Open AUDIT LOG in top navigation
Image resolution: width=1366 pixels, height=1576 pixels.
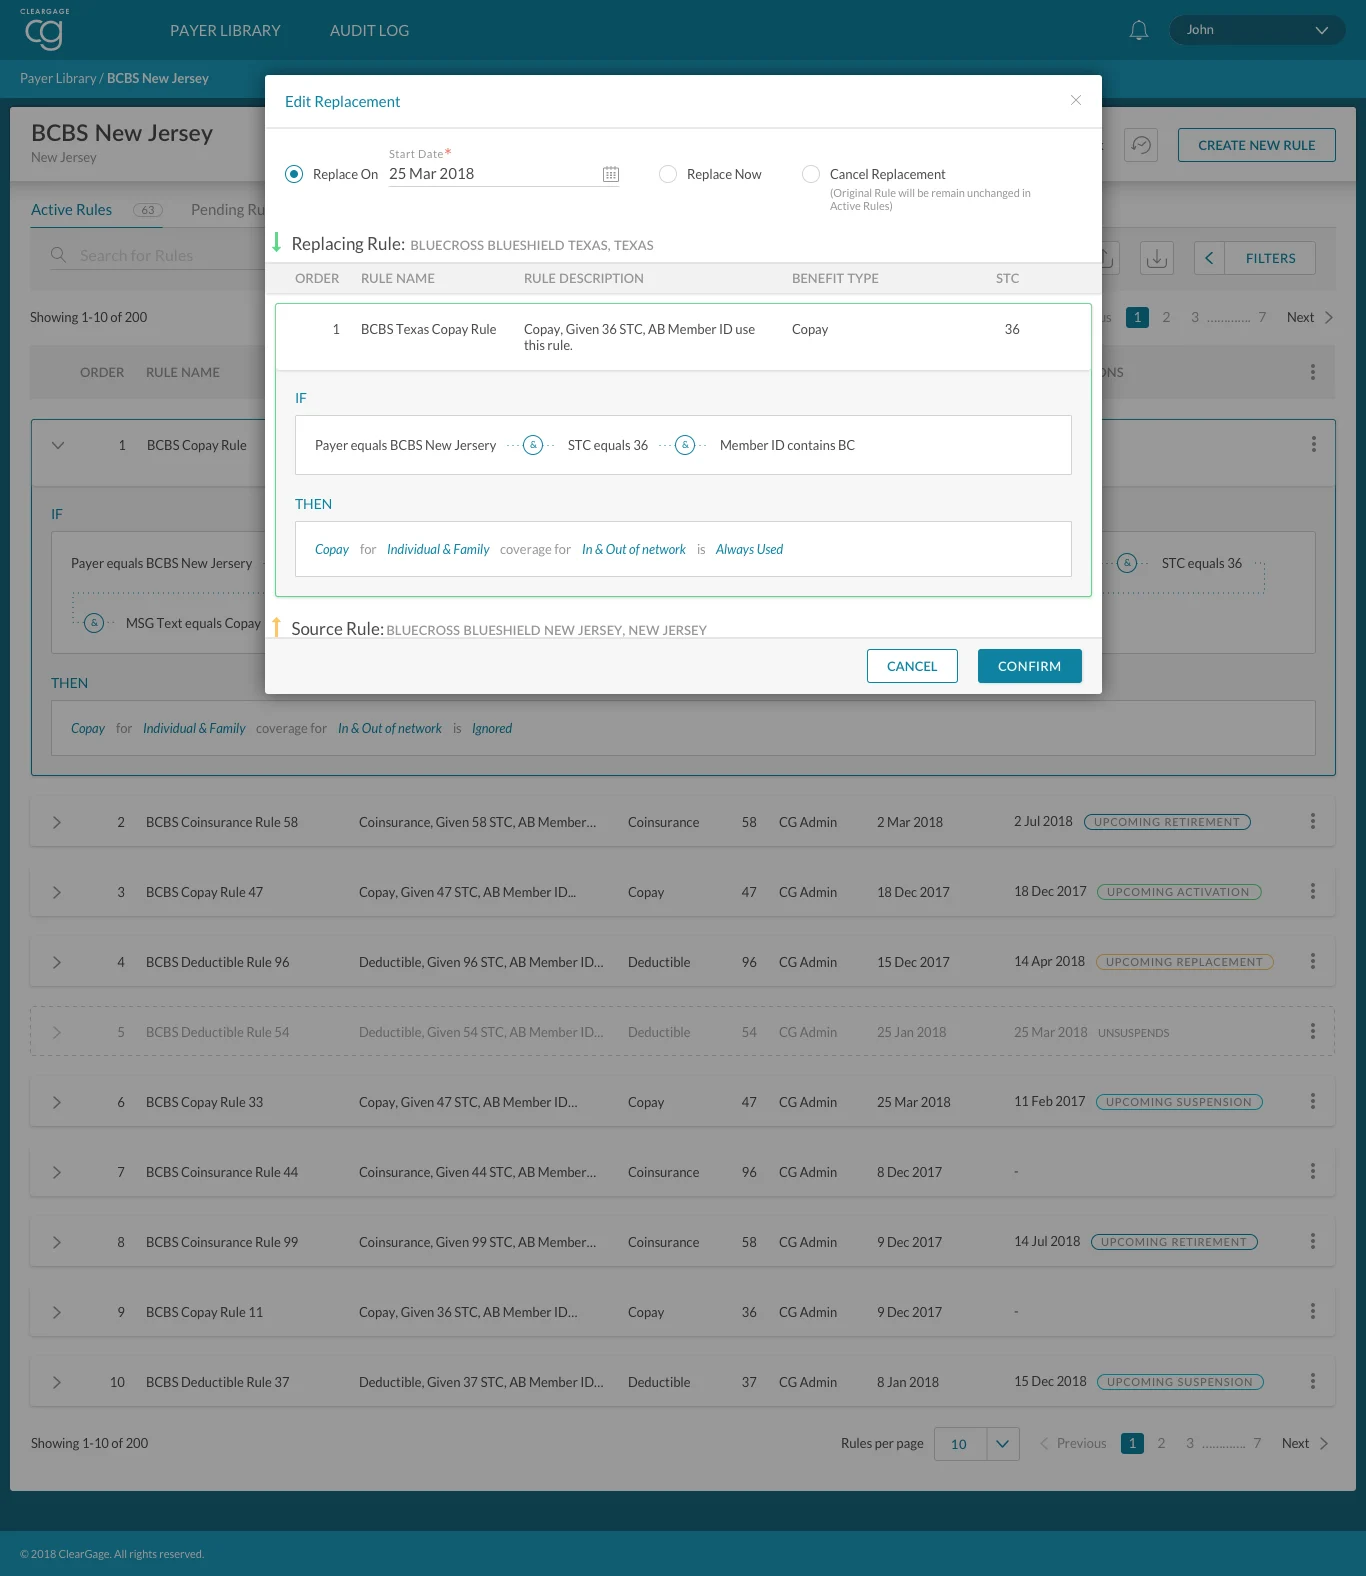point(370,31)
